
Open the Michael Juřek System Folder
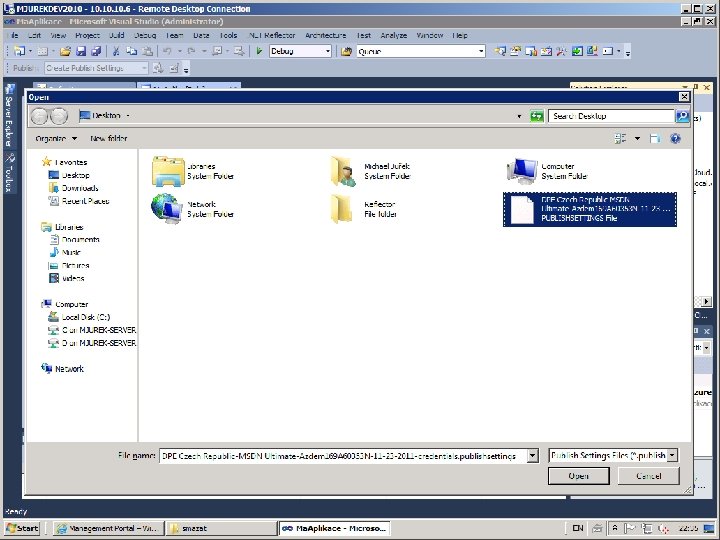pos(370,171)
